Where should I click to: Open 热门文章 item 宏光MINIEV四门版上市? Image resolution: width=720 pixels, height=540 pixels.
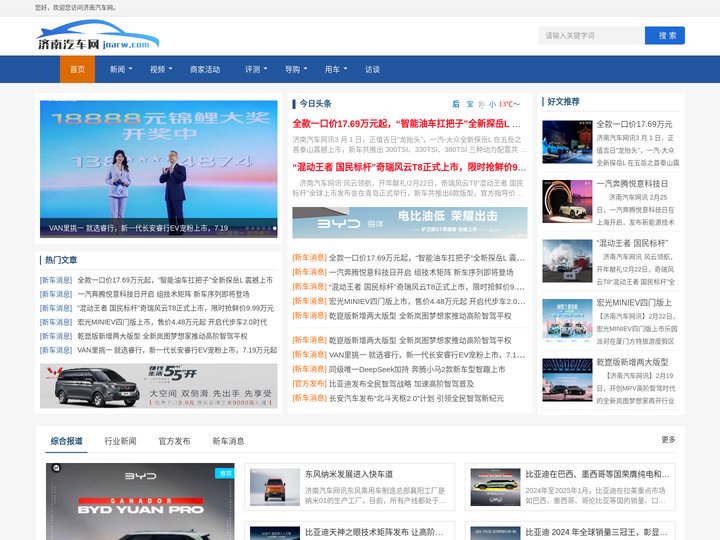click(x=172, y=322)
